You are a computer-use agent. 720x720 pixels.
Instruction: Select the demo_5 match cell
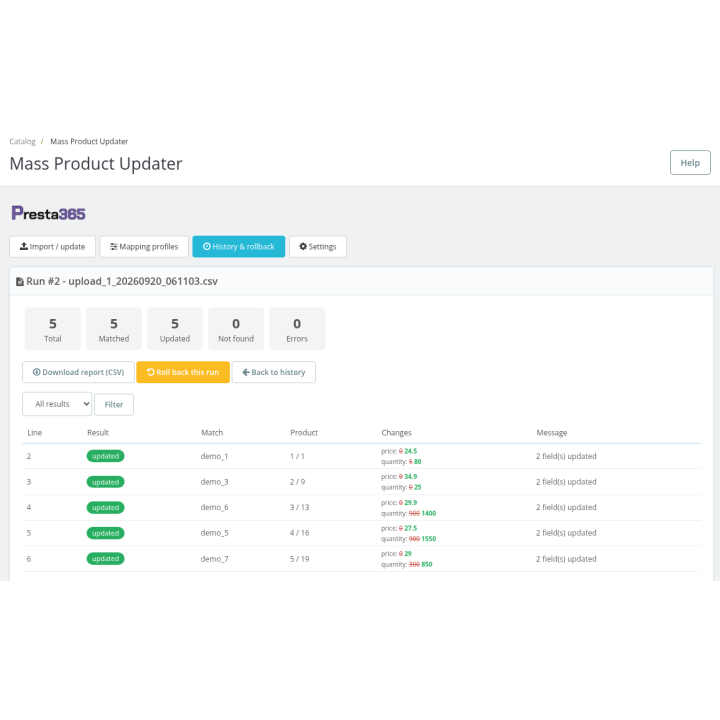tap(214, 533)
